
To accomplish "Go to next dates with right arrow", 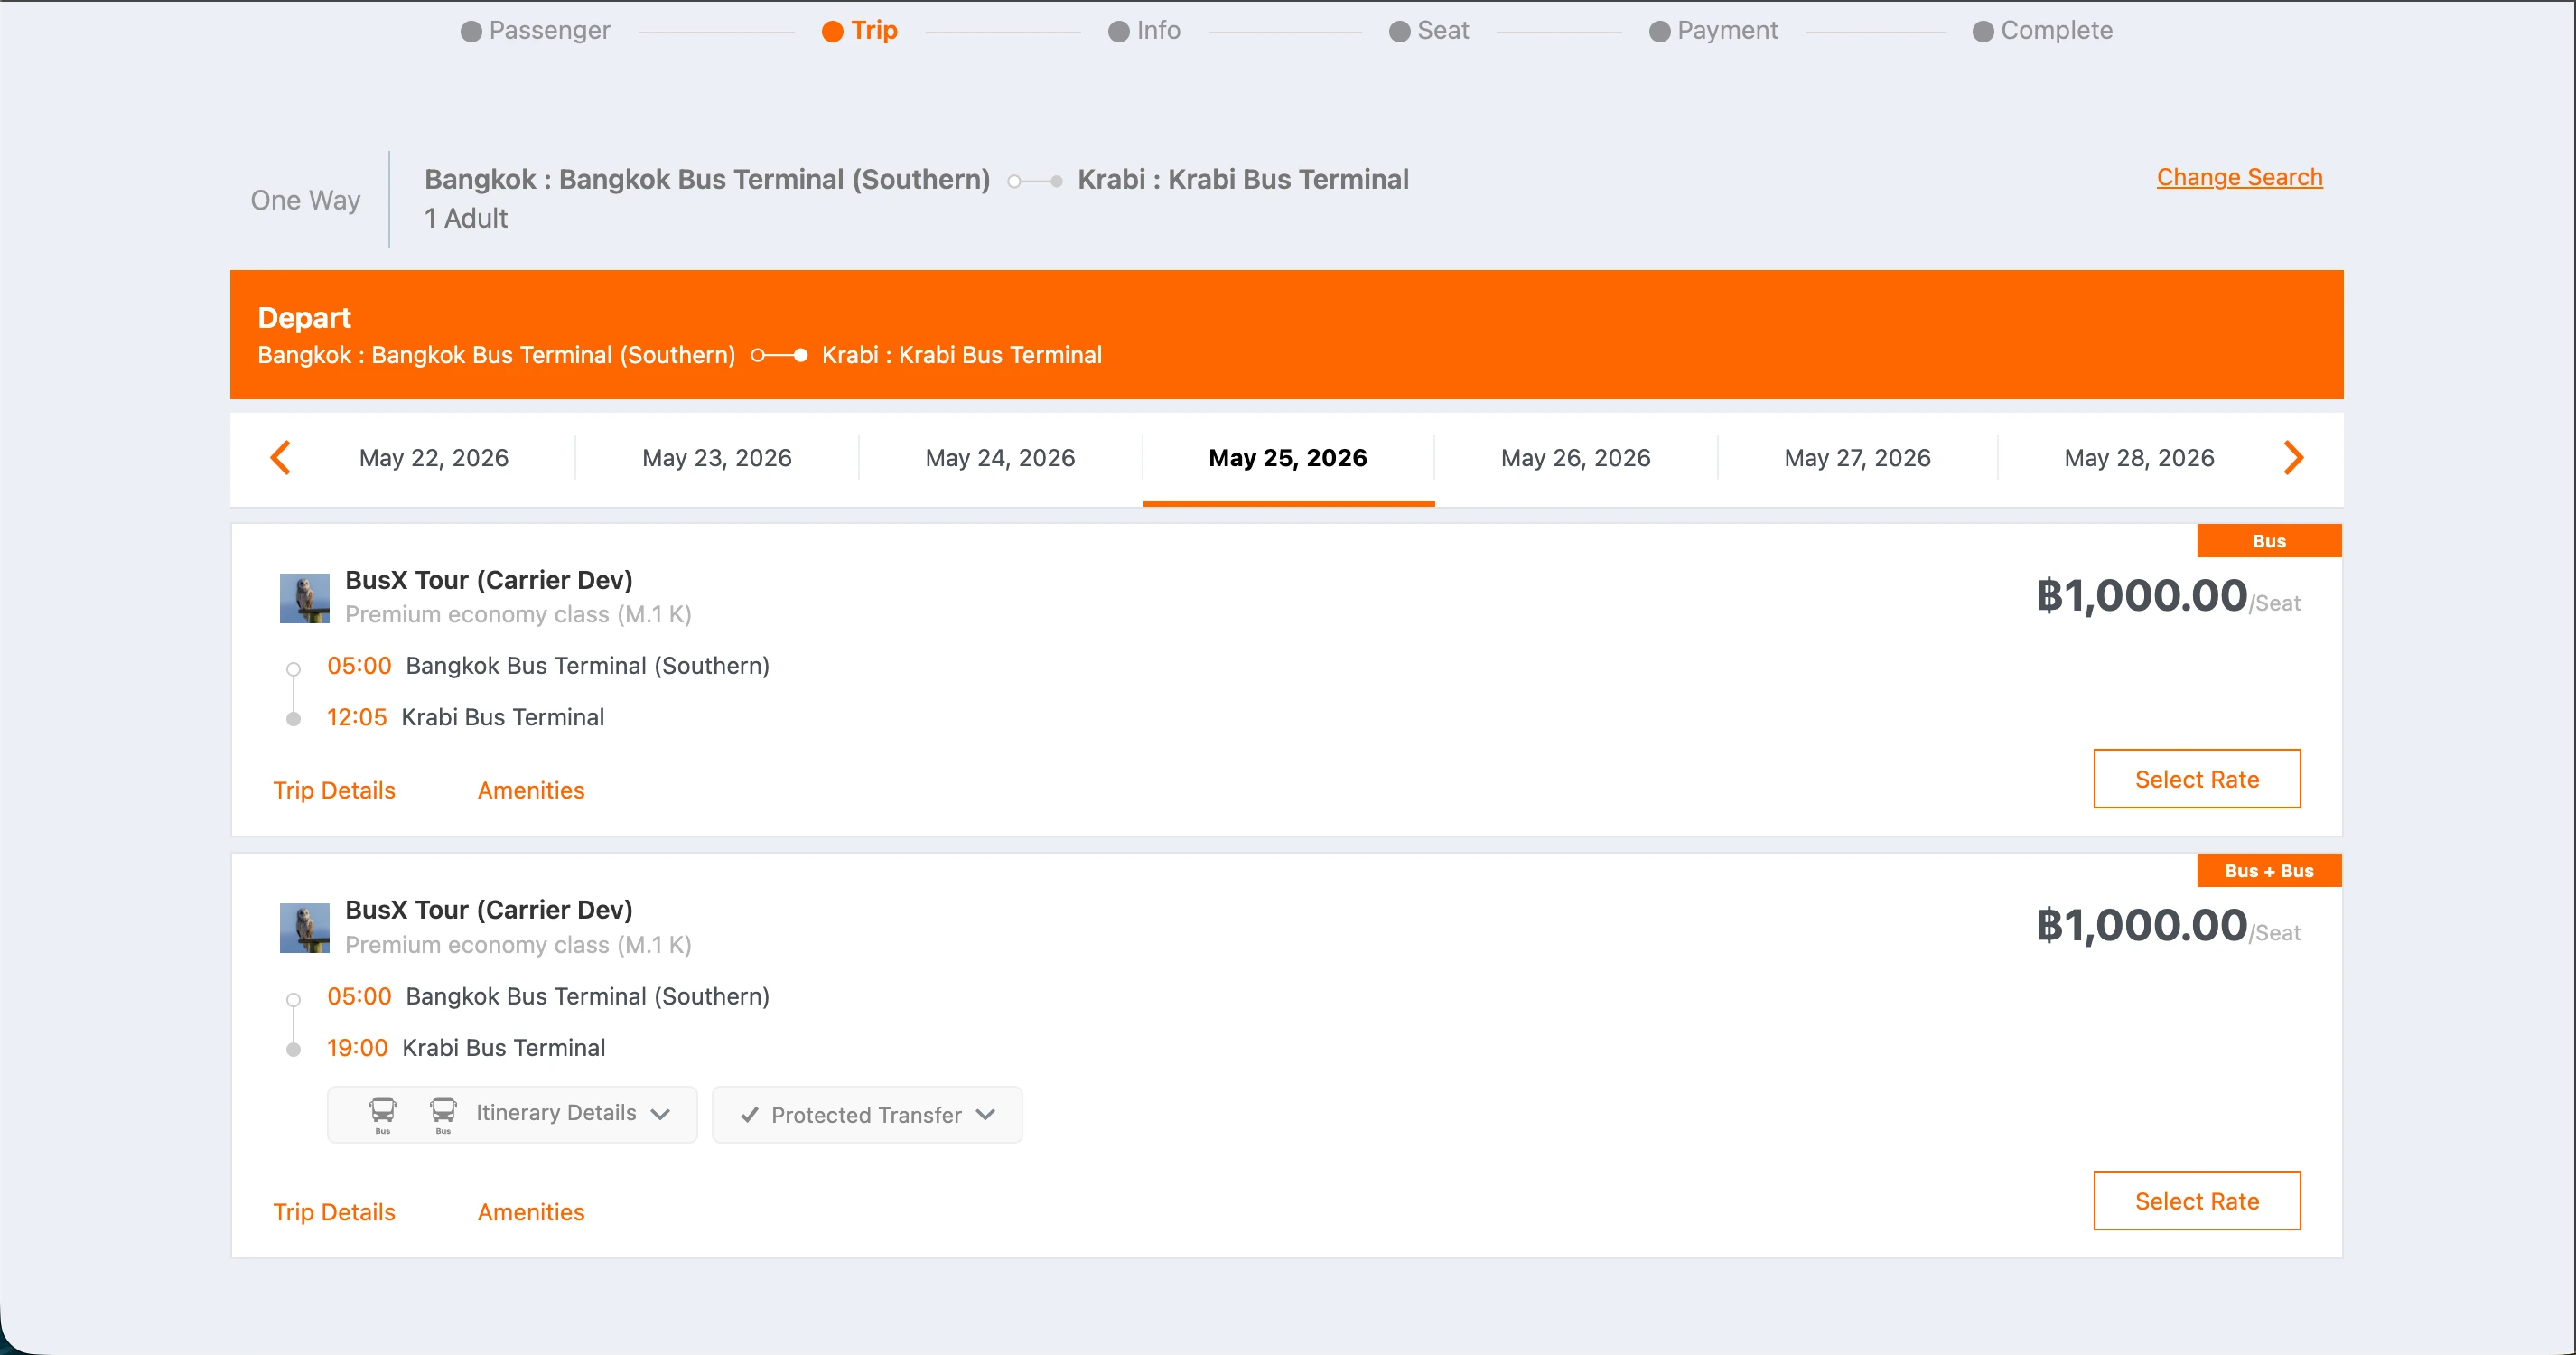I will [x=2294, y=458].
